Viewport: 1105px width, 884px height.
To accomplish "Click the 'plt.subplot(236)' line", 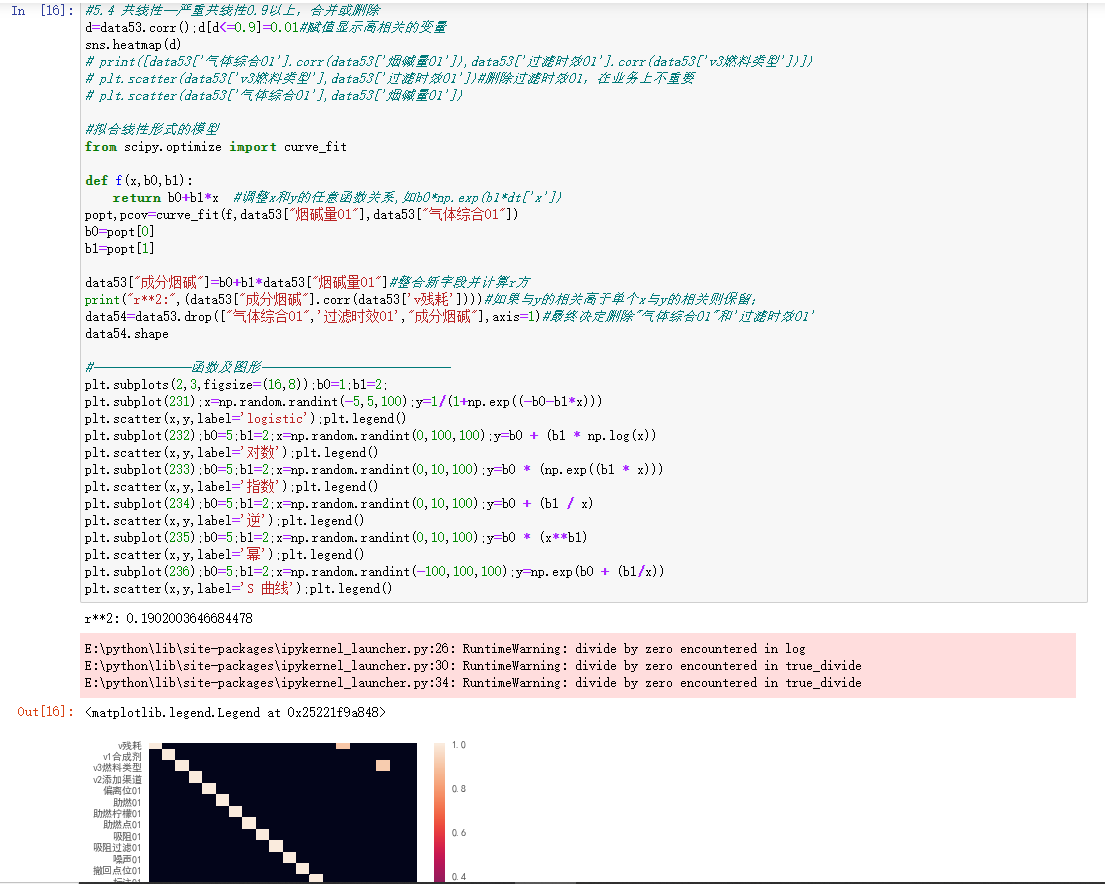I will pos(374,571).
